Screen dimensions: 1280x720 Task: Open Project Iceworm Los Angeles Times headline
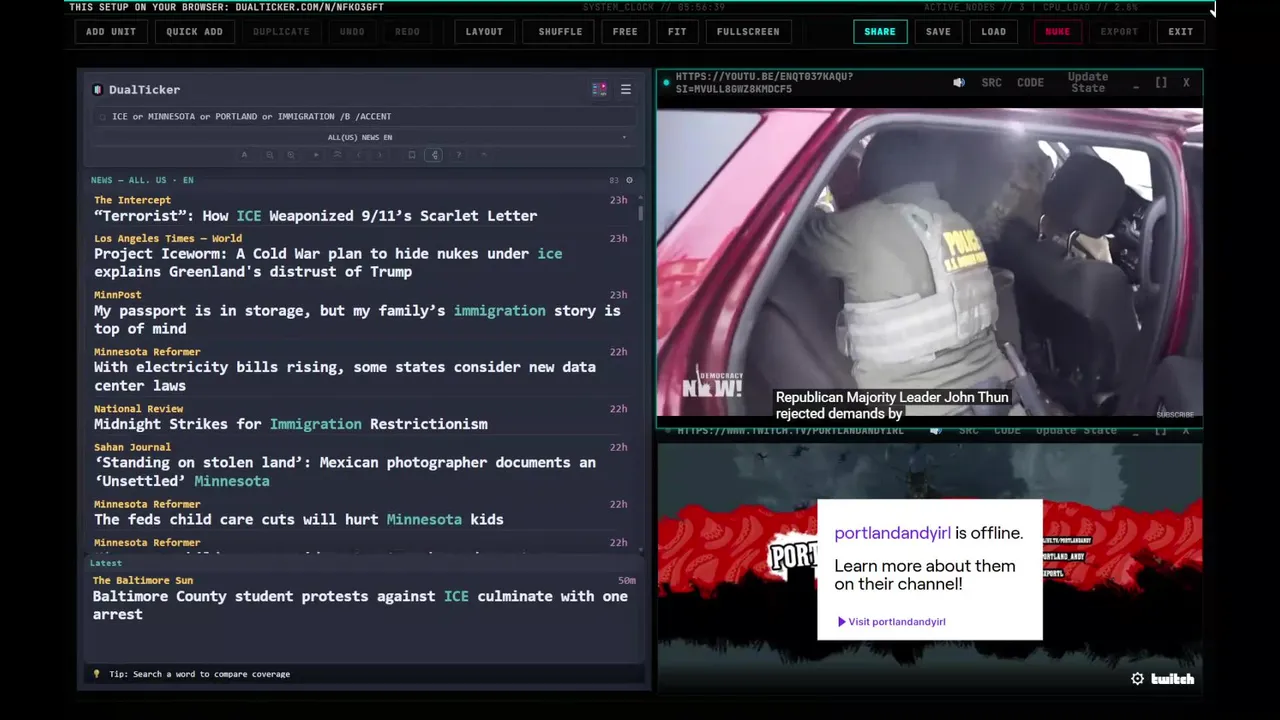328,263
